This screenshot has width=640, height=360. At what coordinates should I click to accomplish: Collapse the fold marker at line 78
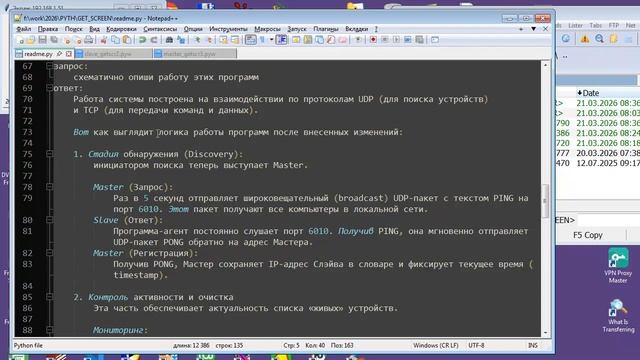coord(49,187)
